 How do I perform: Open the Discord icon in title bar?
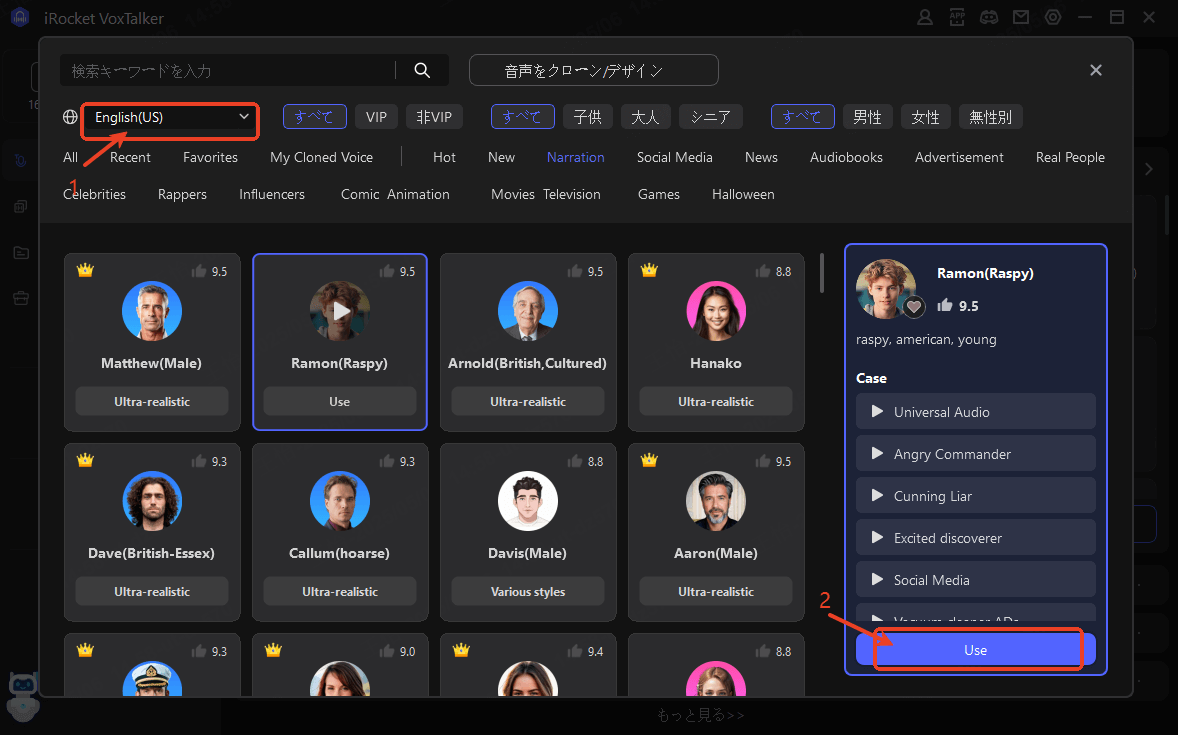[989, 17]
